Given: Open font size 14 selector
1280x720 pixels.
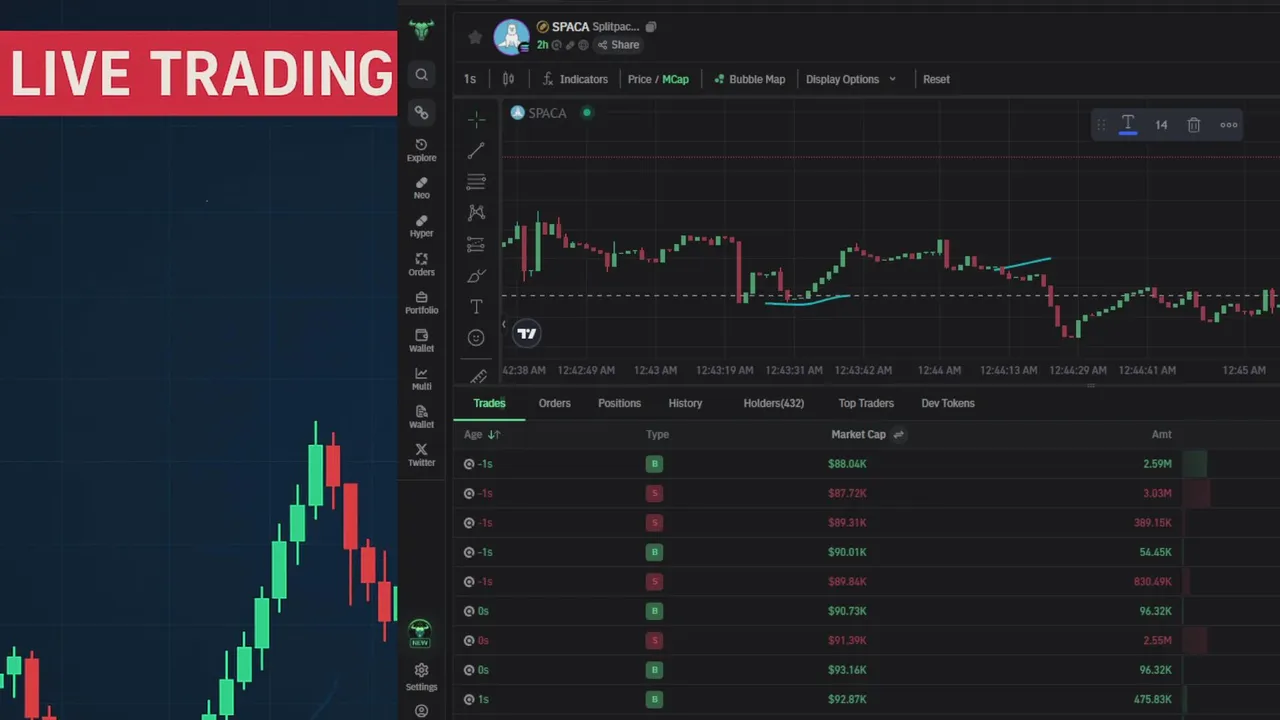Looking at the screenshot, I should [x=1161, y=125].
